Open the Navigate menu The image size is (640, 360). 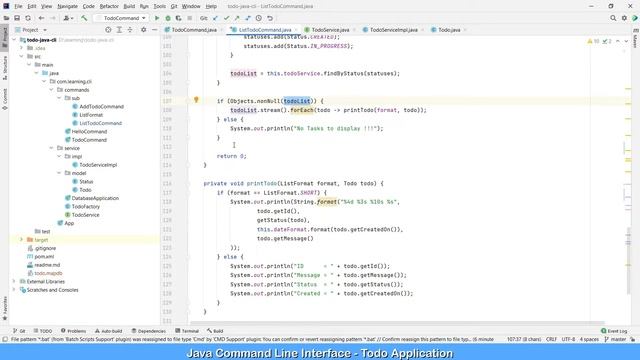[67, 6]
